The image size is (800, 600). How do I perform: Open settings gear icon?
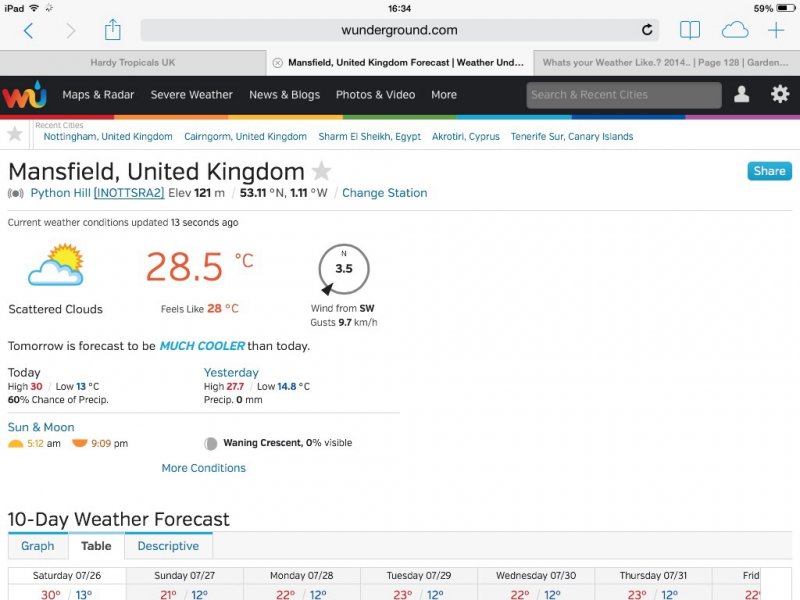tap(780, 95)
